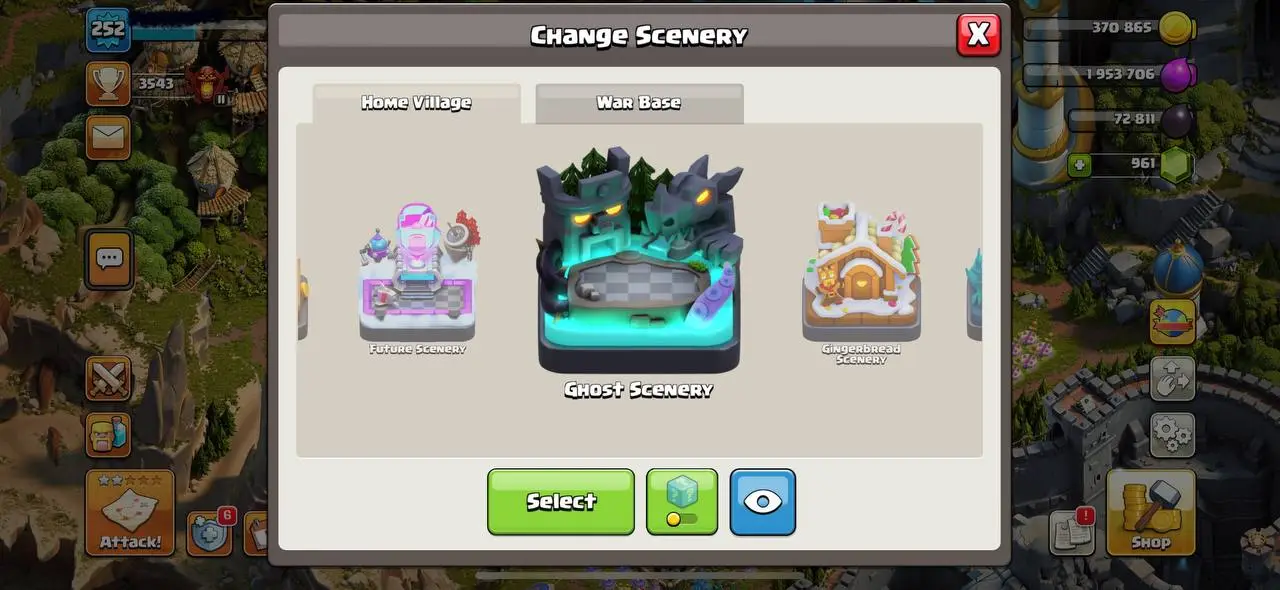This screenshot has width=1280, height=590.
Task: Open the Home Village tab
Action: [x=416, y=103]
